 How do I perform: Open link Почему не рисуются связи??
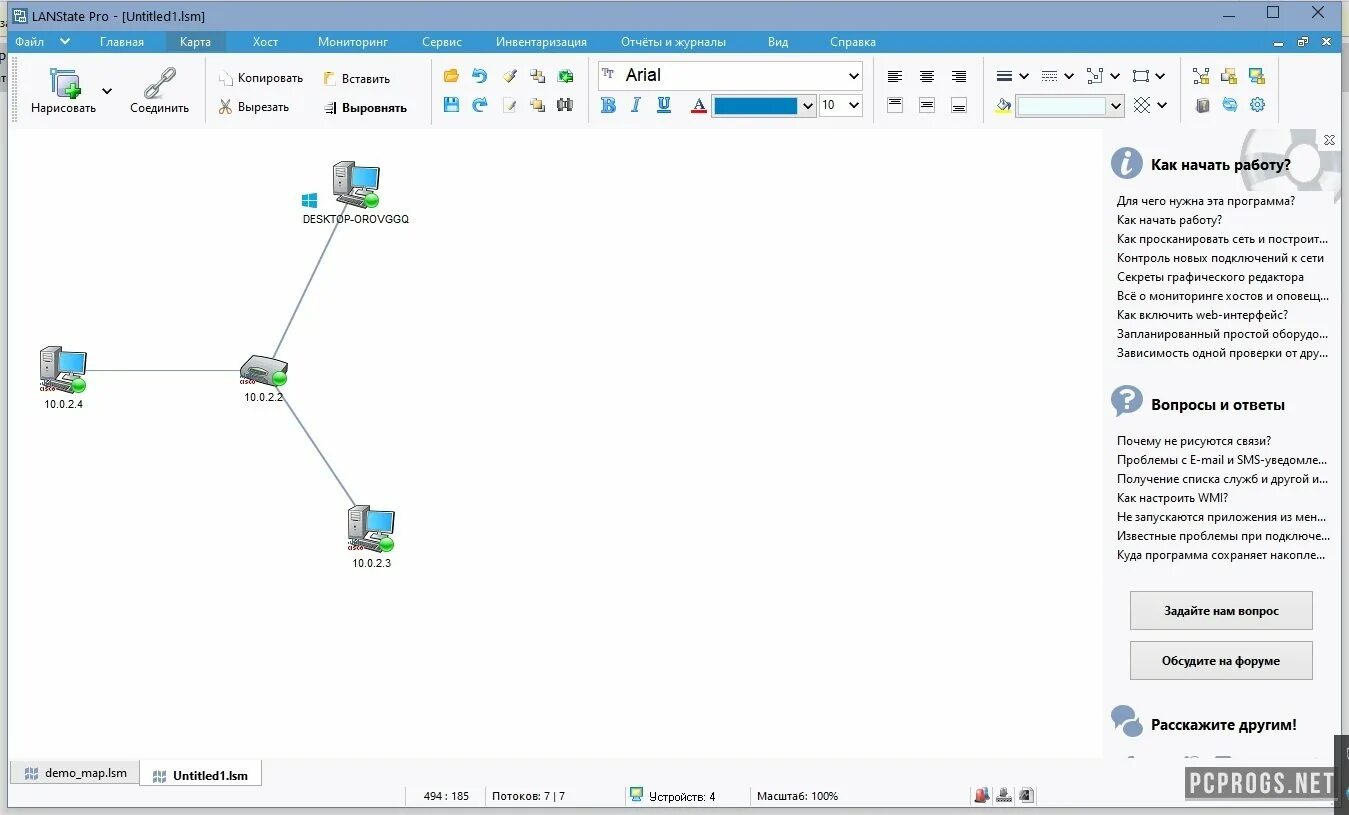tap(1194, 440)
